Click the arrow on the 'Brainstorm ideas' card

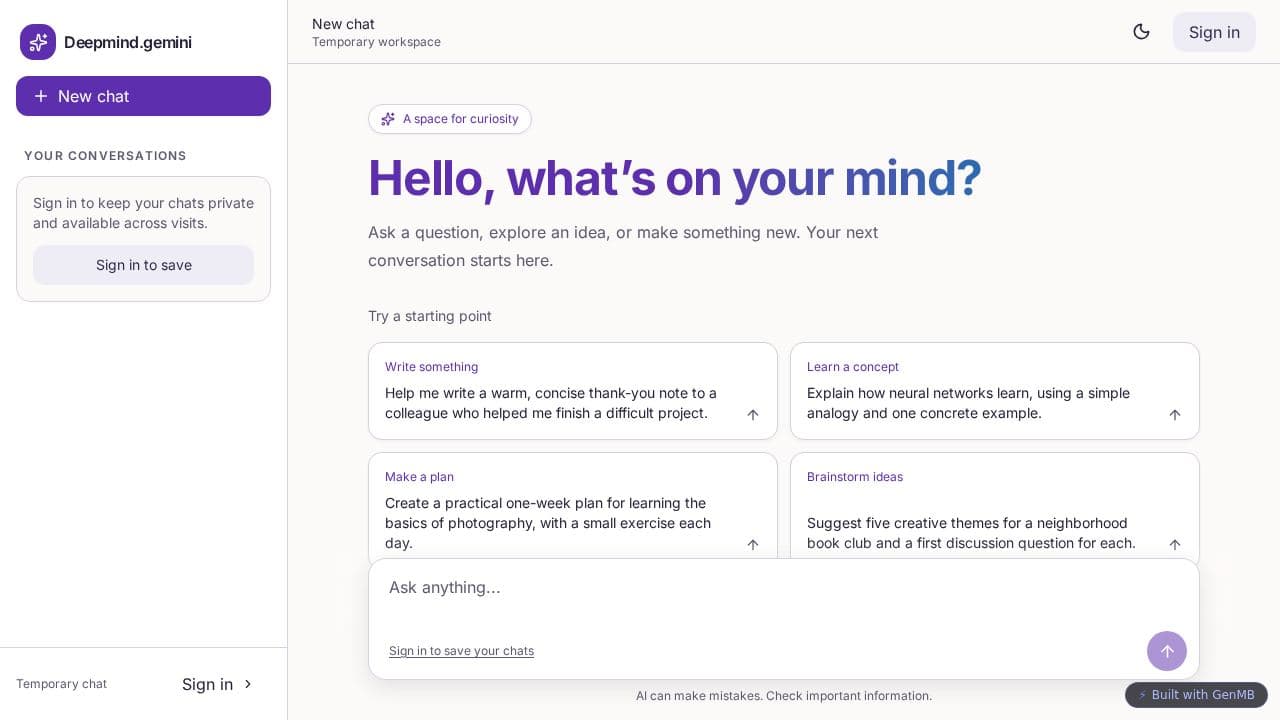[x=1175, y=545]
